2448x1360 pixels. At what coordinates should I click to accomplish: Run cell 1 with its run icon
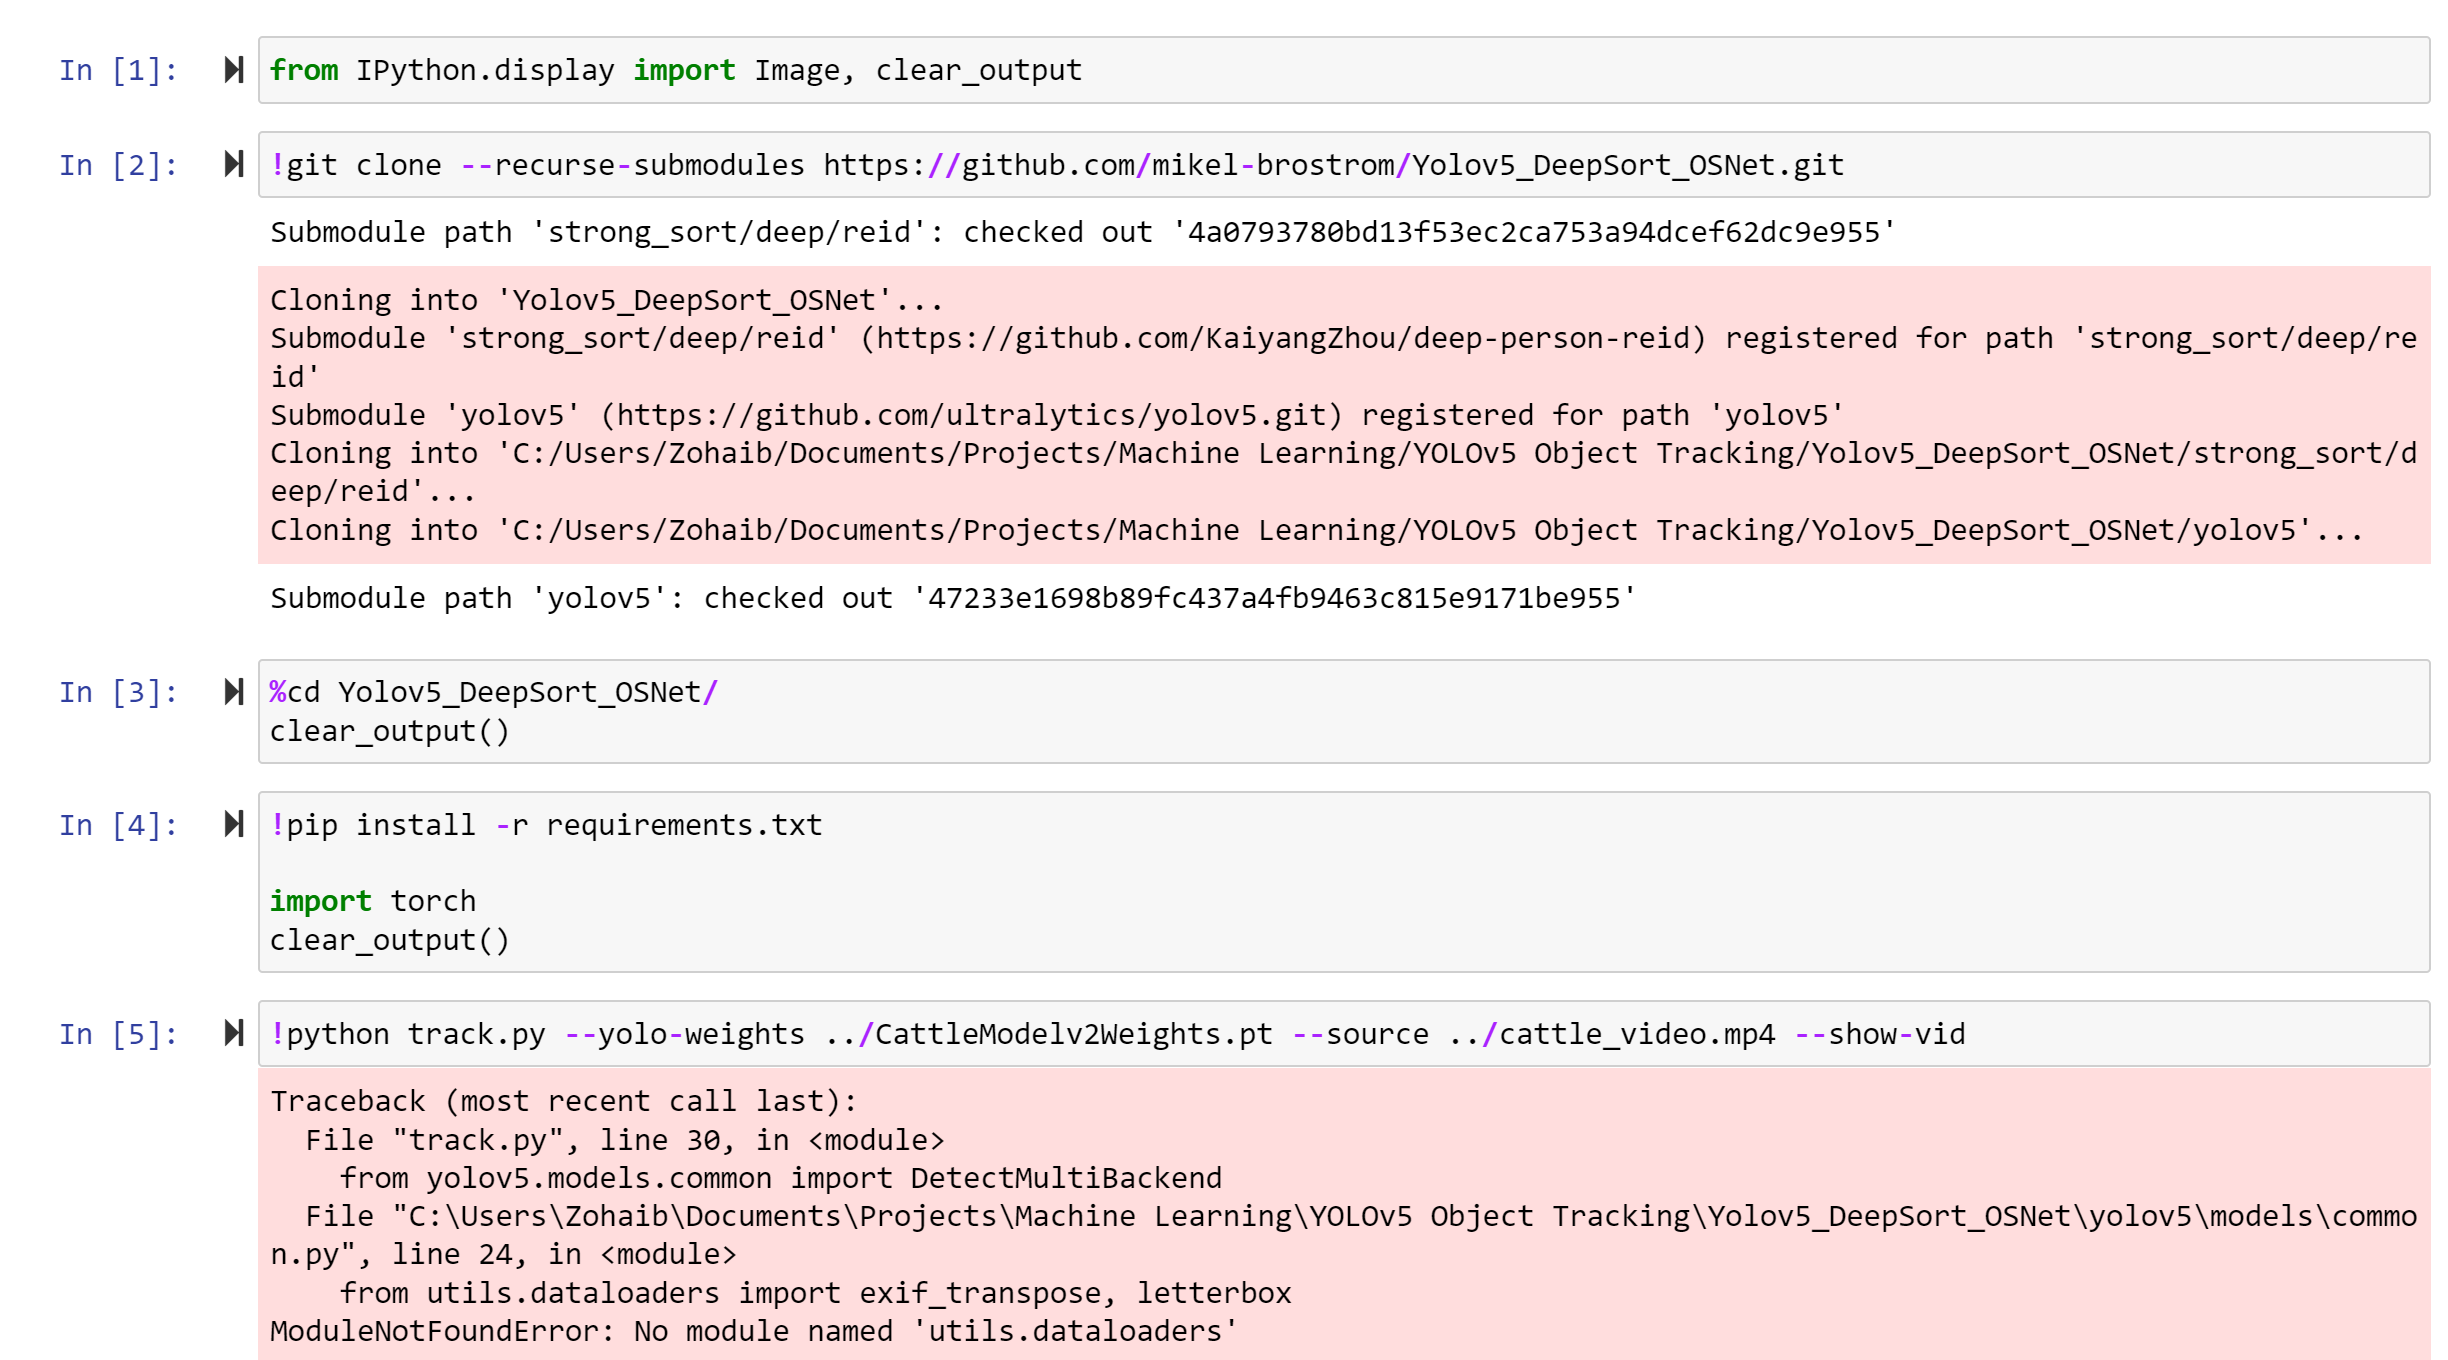coord(234,70)
